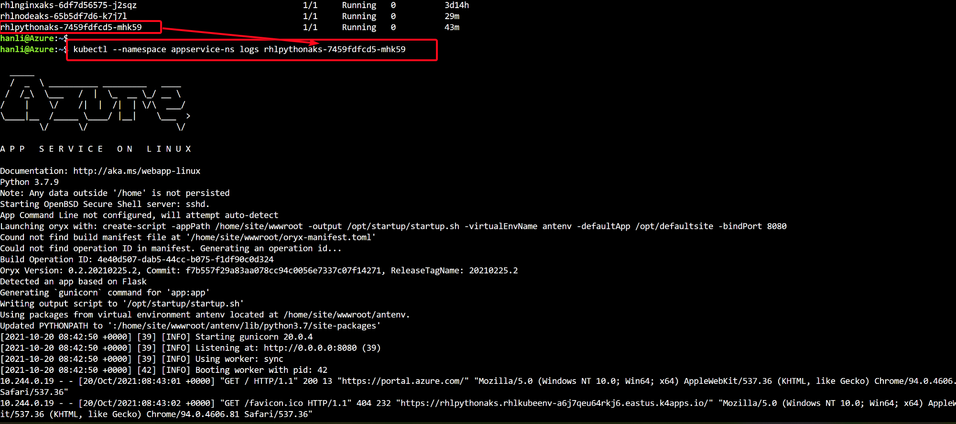Click rhlpythonaks-7459fdfcd5-mhk59 in the pod list row
This screenshot has height=424, width=956.
click(x=71, y=27)
